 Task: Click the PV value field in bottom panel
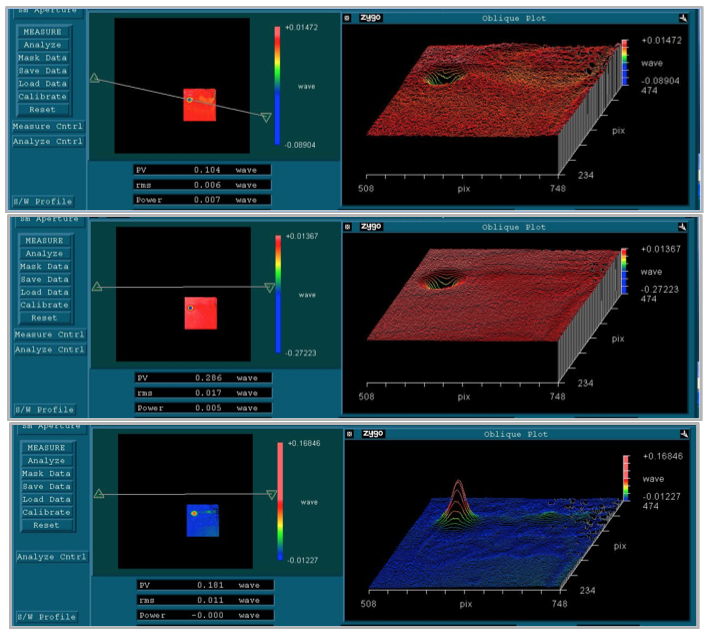203,585
